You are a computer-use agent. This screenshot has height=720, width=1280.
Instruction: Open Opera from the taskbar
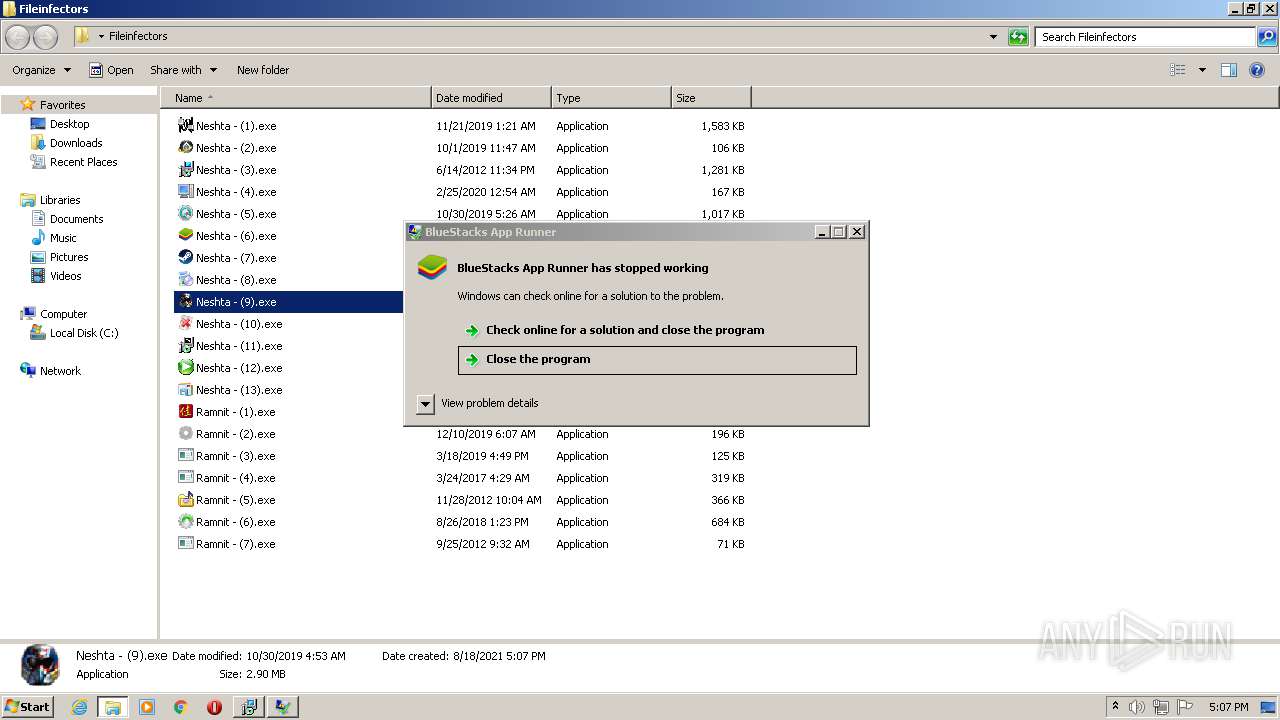click(214, 707)
